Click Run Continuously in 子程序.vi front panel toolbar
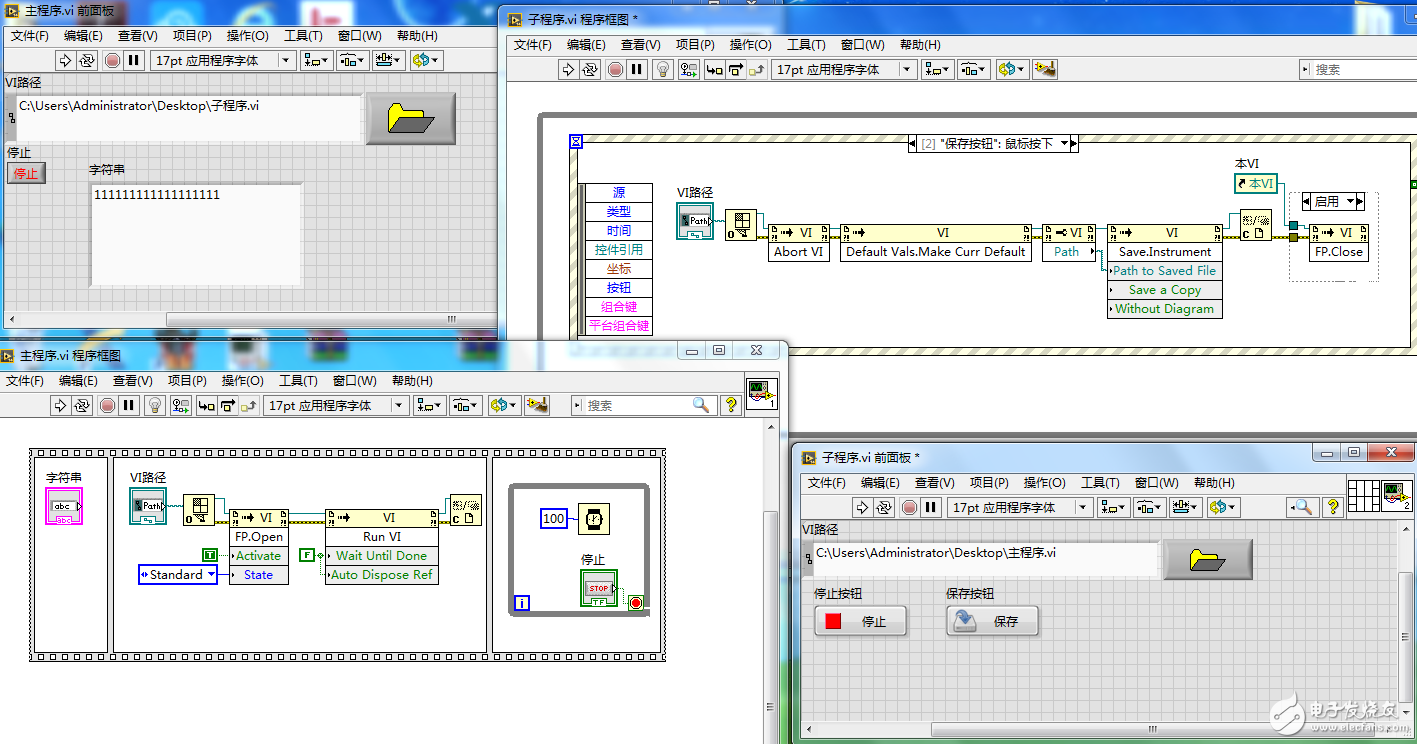This screenshot has height=744, width=1417. click(x=884, y=507)
